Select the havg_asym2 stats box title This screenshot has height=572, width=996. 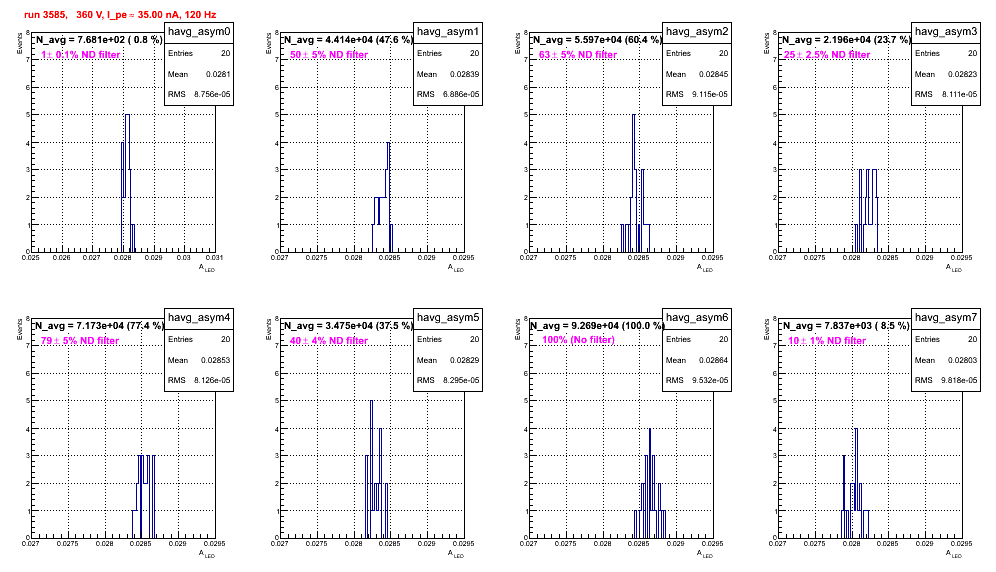pyautogui.click(x=697, y=32)
